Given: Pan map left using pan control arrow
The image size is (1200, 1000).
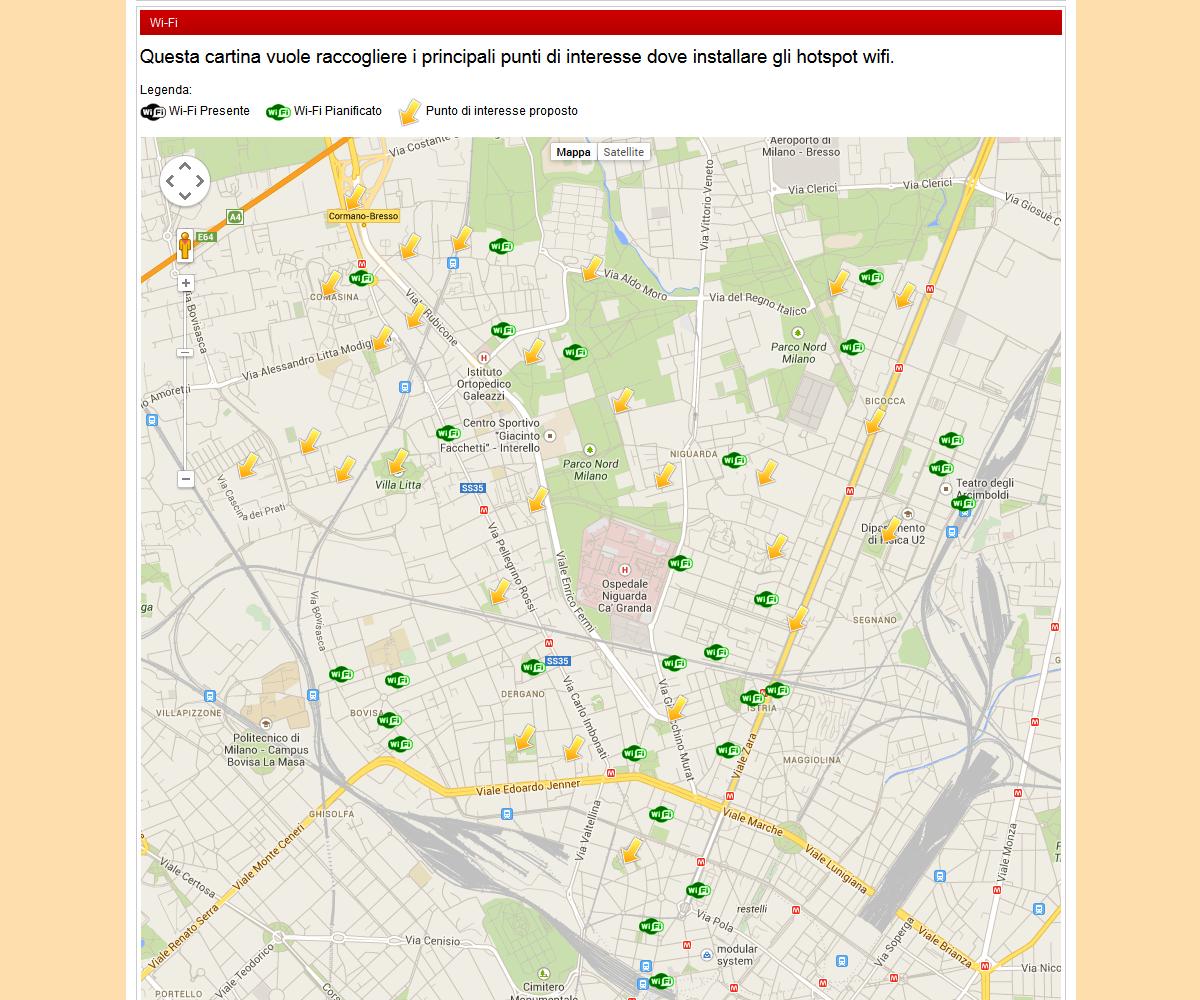Looking at the screenshot, I should click(x=169, y=181).
